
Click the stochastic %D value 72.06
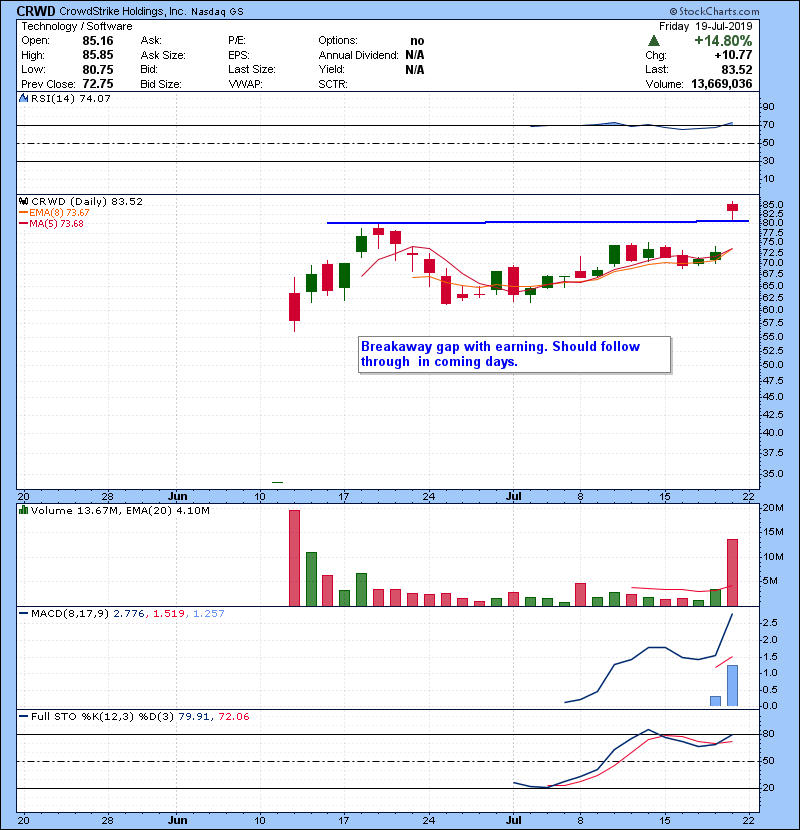point(233,717)
